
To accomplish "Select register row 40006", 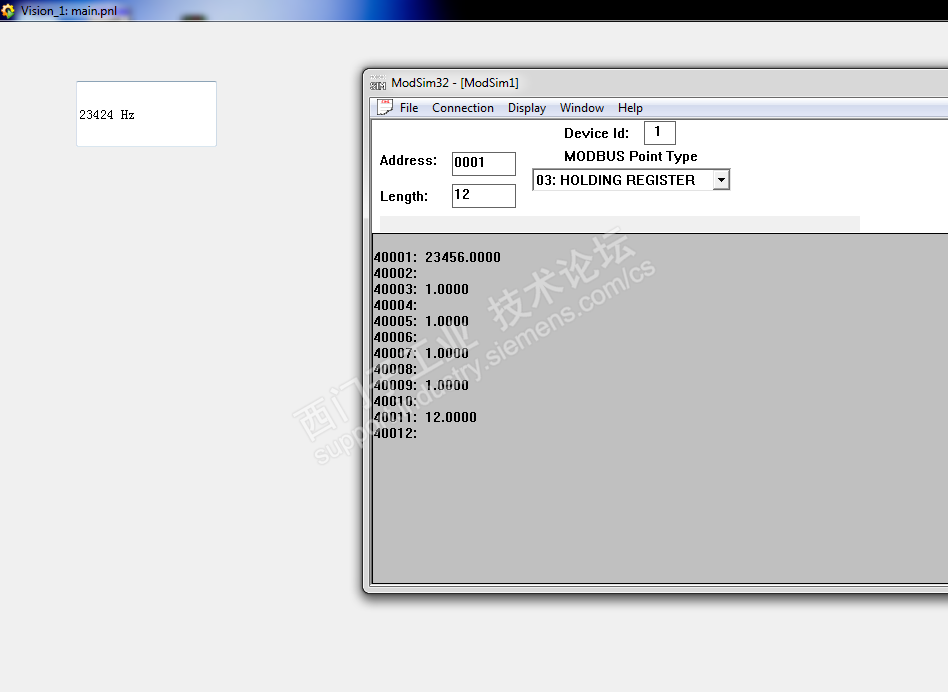I will tap(395, 337).
